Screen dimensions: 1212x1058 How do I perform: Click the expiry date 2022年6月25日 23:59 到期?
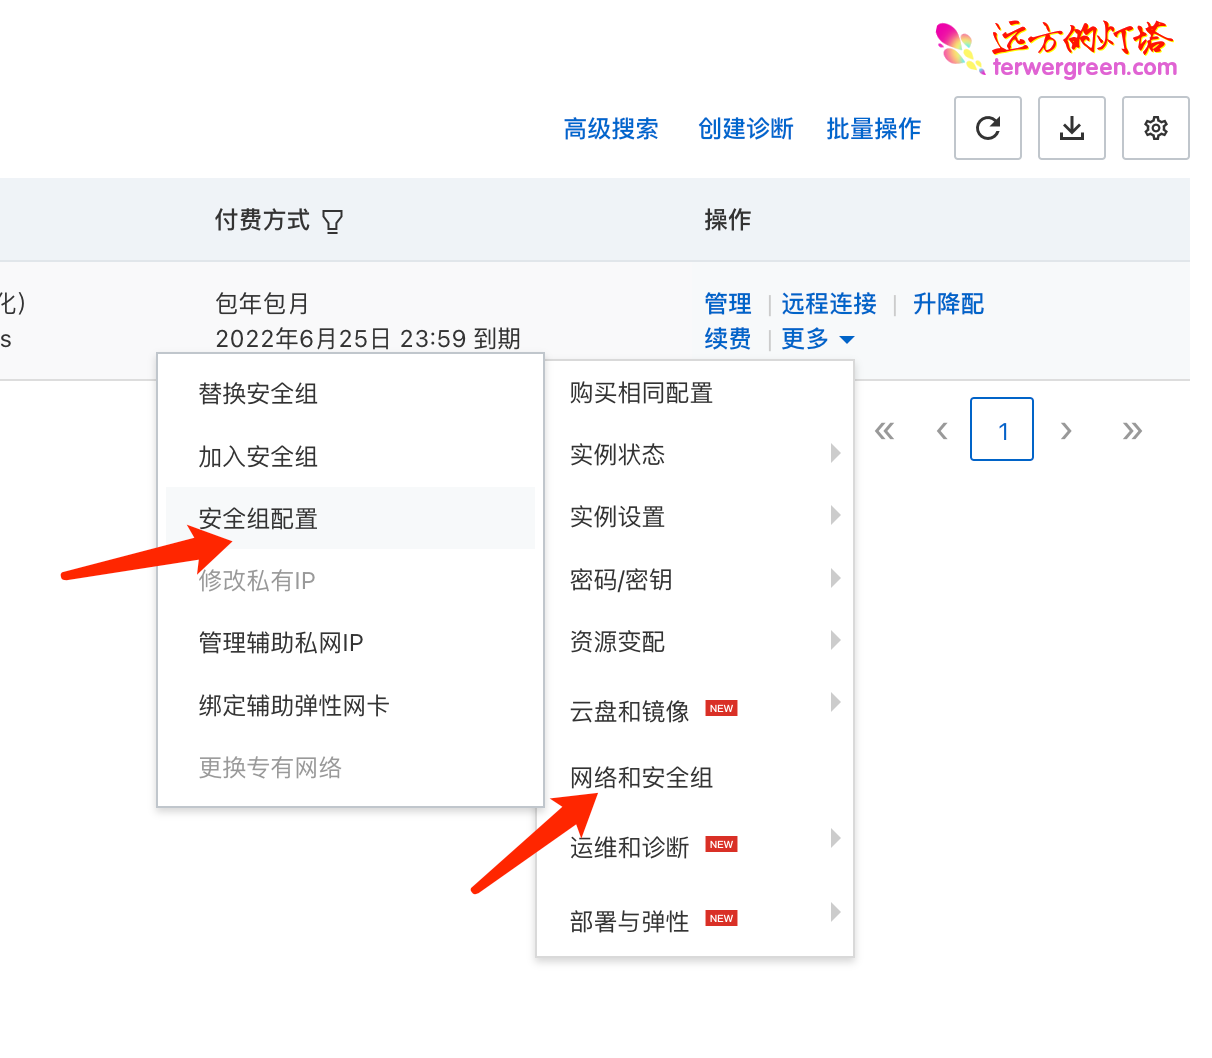click(x=368, y=339)
